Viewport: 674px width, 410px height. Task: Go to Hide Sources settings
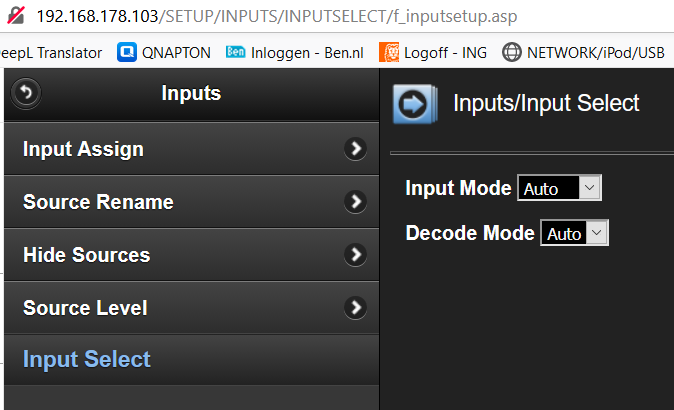(86, 255)
